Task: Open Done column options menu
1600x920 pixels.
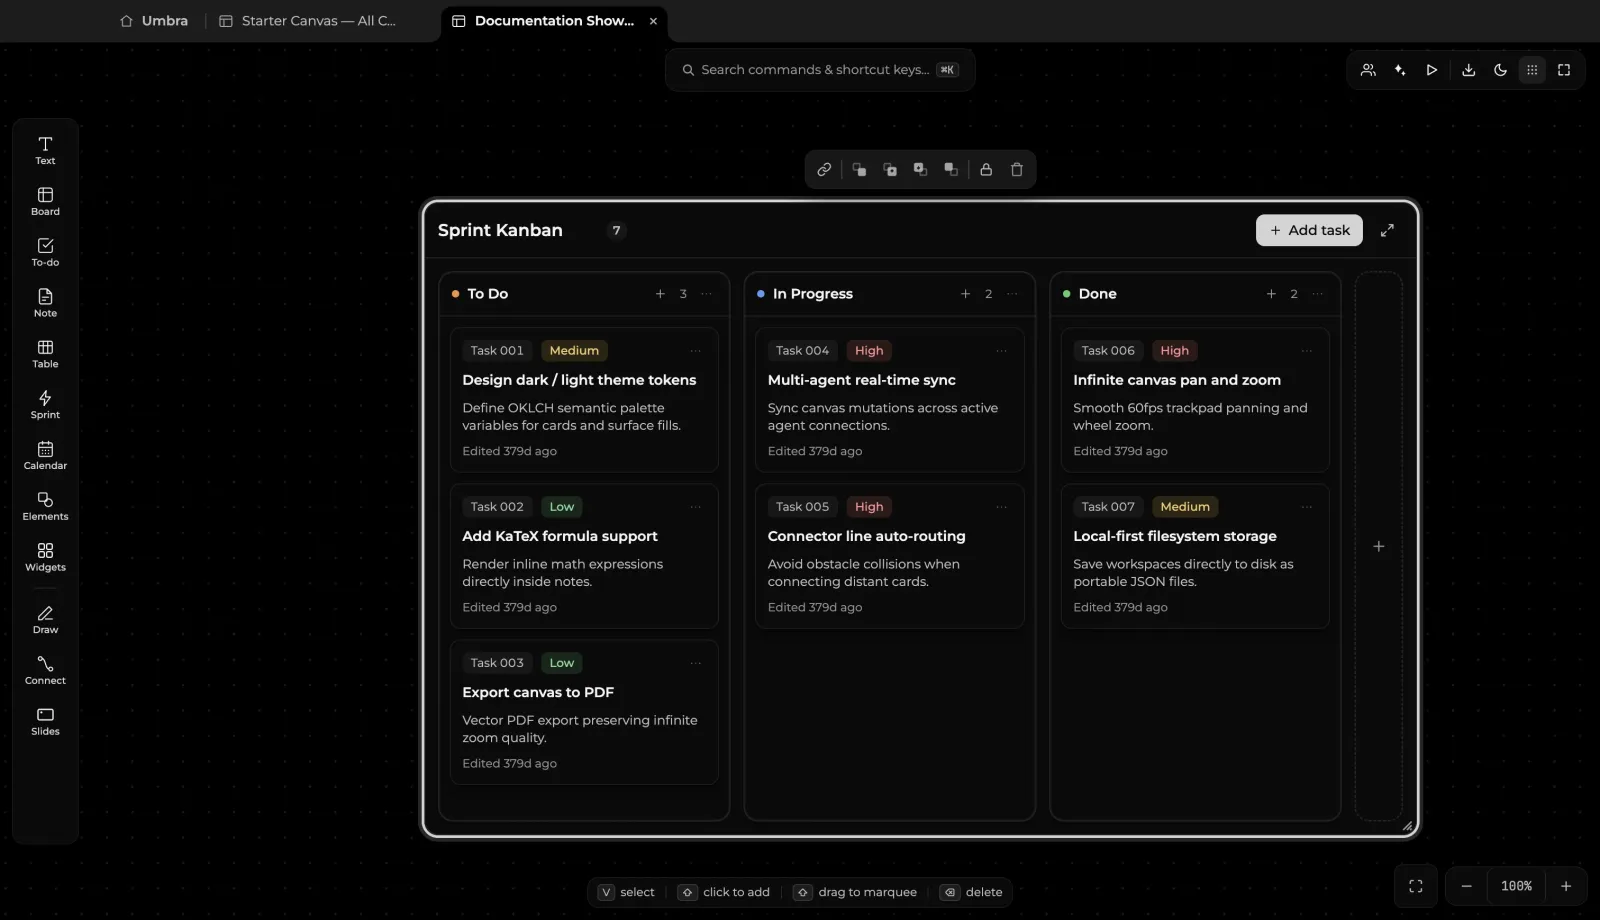Action: 1318,294
